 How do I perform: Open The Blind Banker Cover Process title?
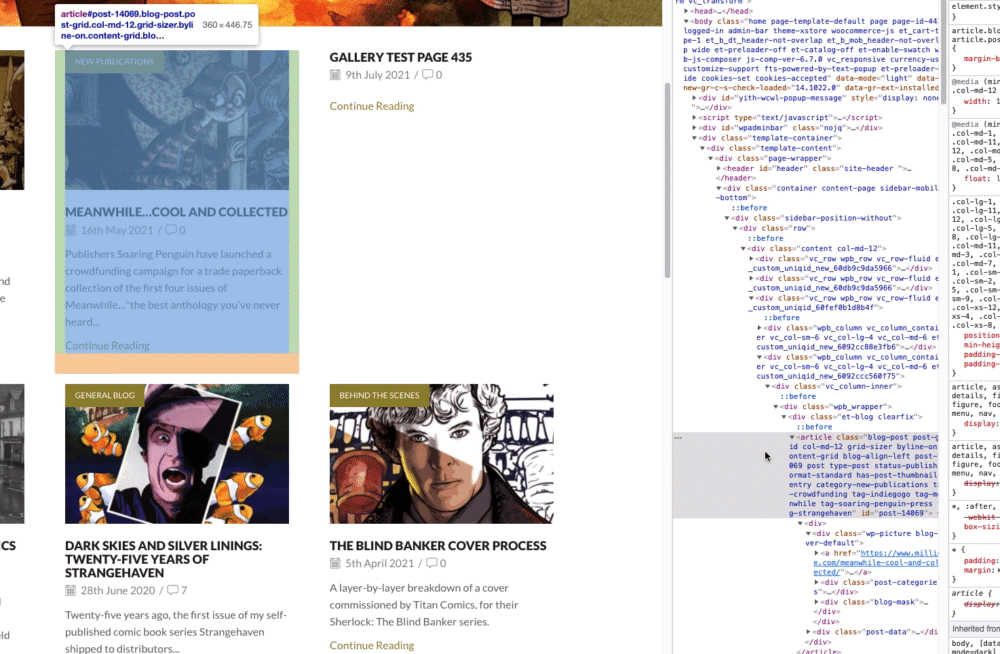pyautogui.click(x=438, y=546)
